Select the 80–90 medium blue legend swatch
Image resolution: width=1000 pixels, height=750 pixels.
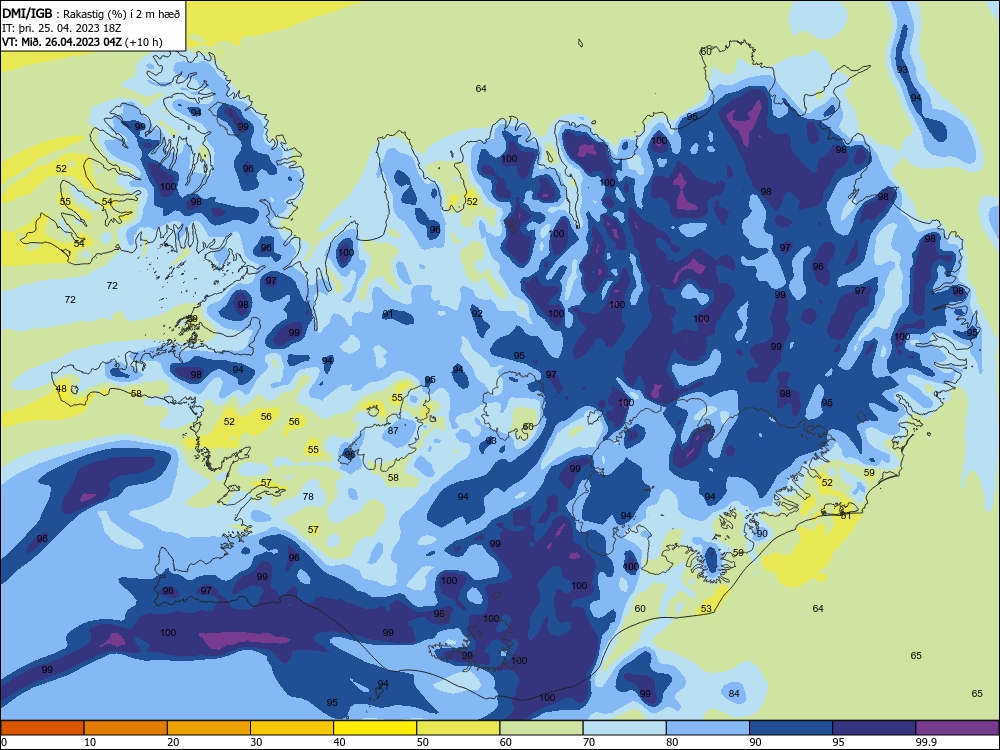pyautogui.click(x=708, y=728)
